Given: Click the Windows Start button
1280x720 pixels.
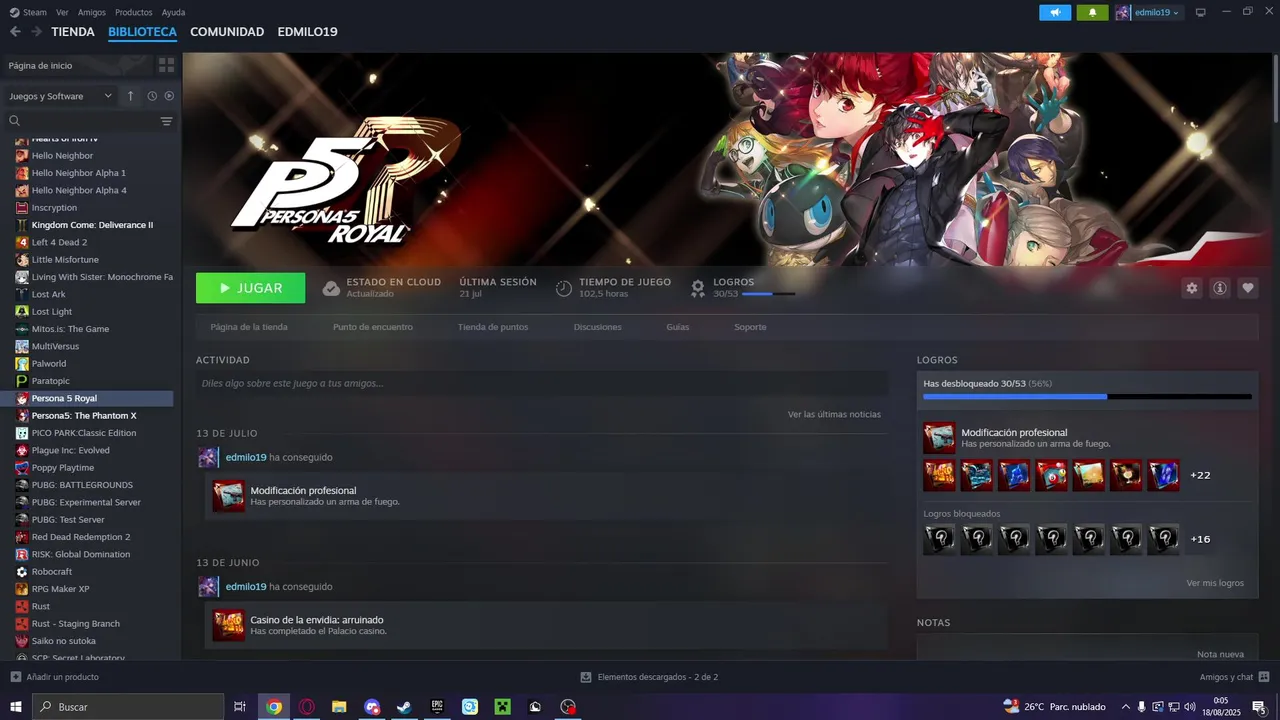Looking at the screenshot, I should (16, 707).
